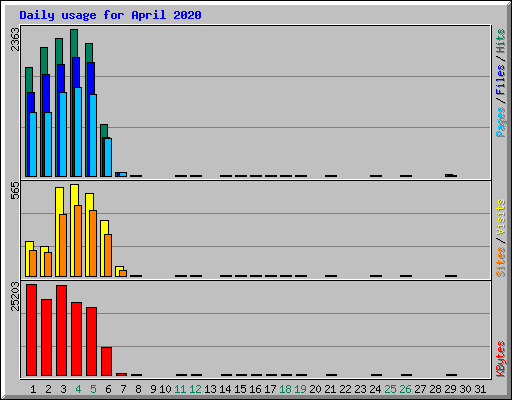
Task: Select day label 20 on the x-axis
Action: tap(315, 389)
